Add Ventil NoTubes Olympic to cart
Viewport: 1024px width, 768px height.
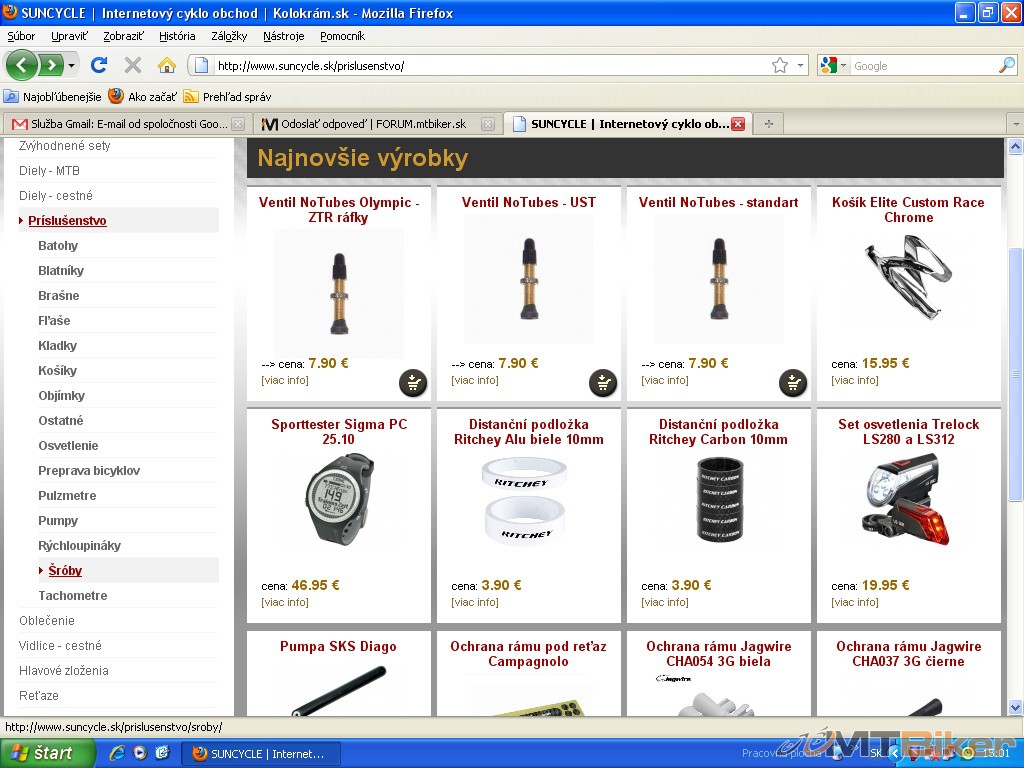(x=412, y=382)
